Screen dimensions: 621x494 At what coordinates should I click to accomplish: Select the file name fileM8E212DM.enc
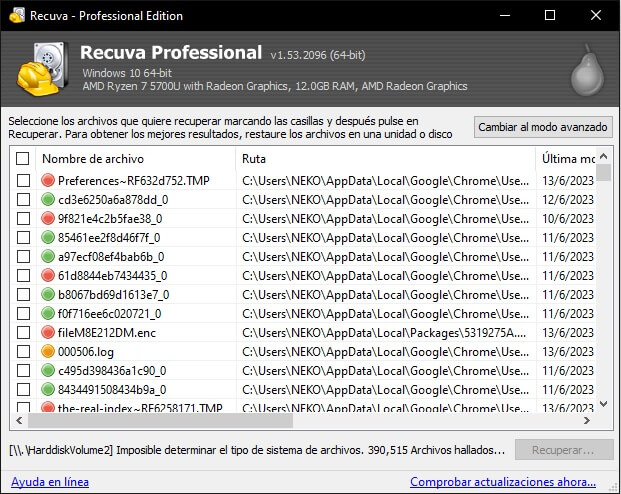107,333
